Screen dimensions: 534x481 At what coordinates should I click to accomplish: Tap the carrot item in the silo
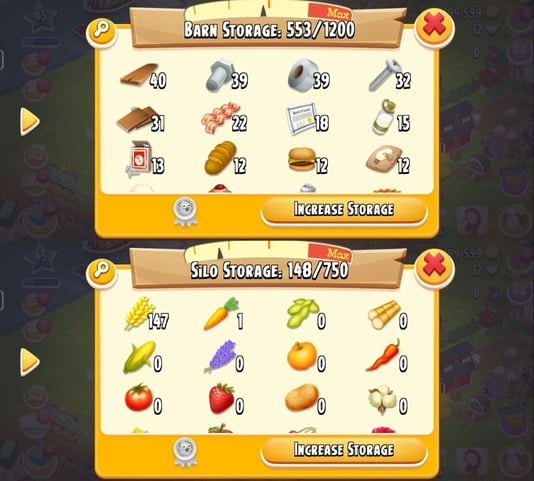click(x=225, y=314)
